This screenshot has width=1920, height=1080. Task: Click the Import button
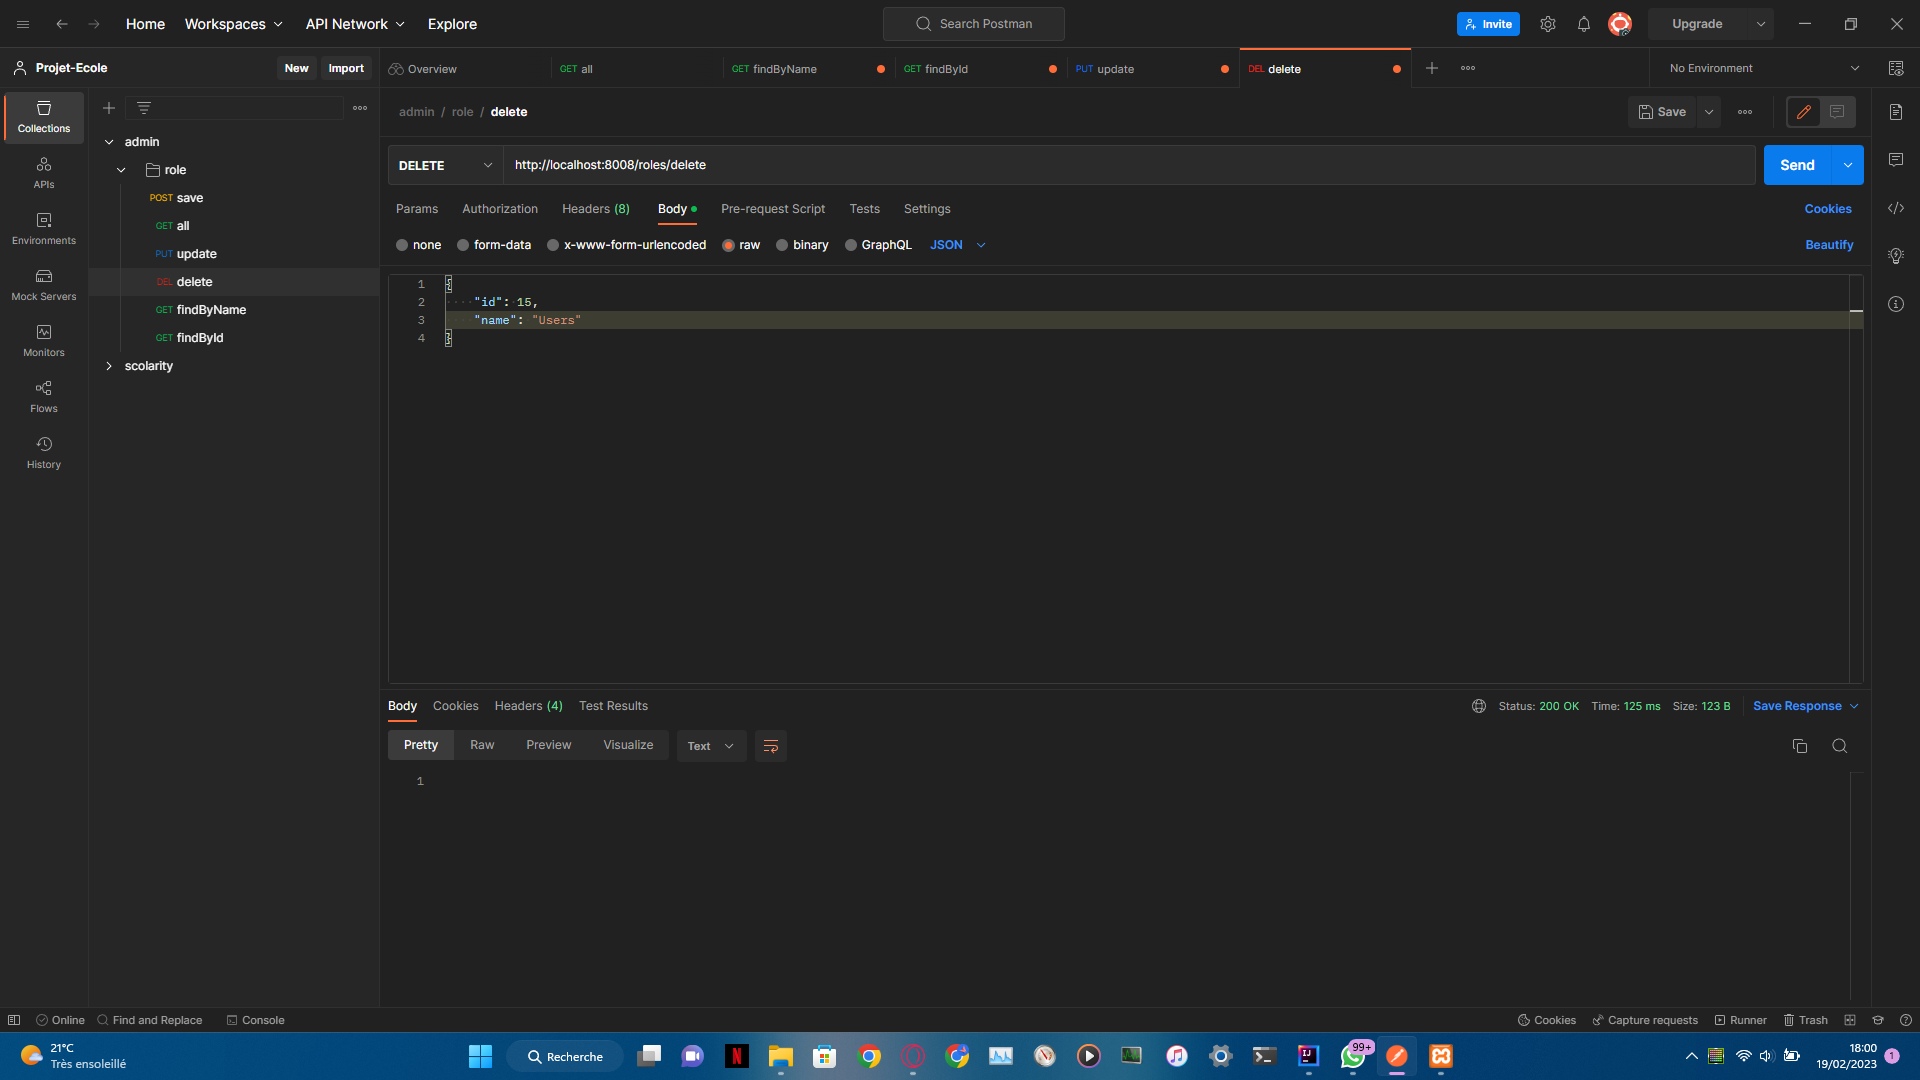[346, 68]
